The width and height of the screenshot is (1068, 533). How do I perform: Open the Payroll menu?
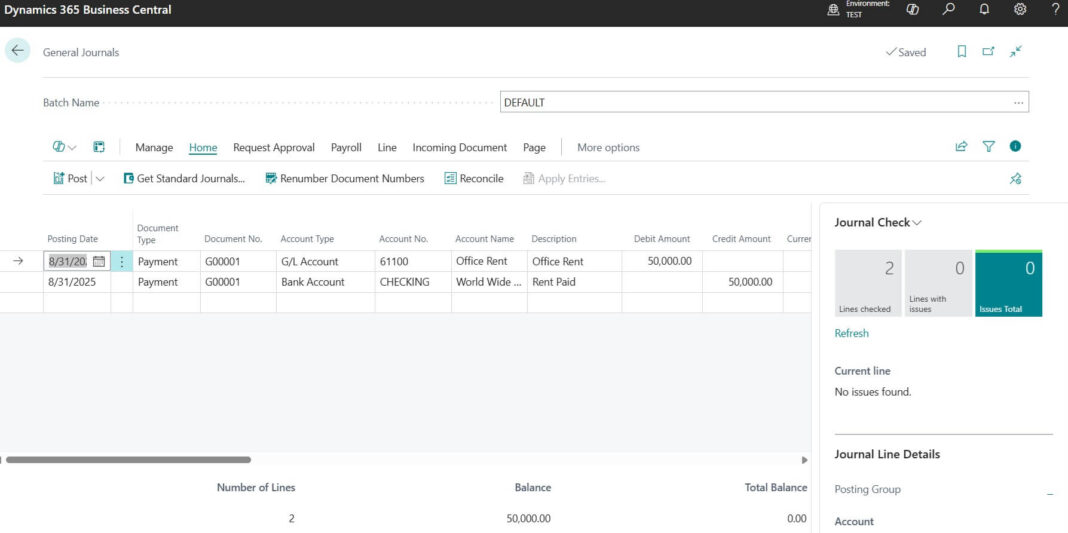(x=346, y=148)
